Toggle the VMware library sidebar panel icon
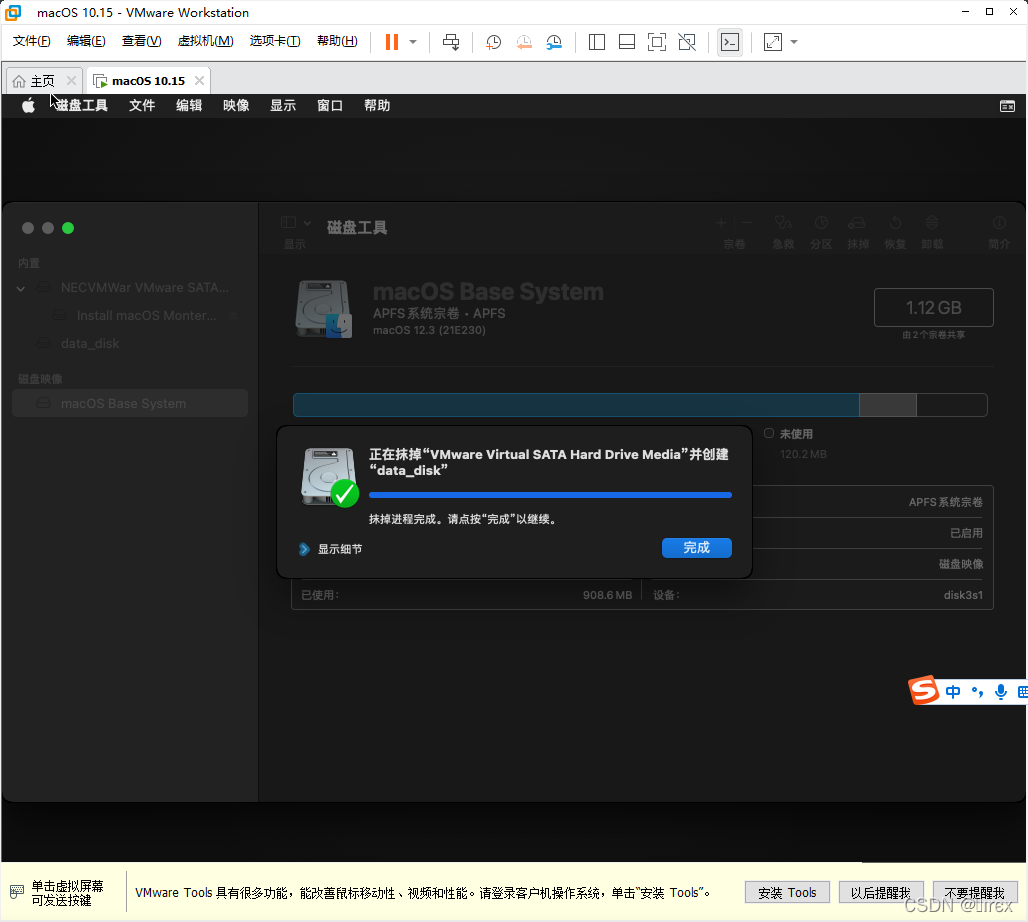Viewport: 1028px width, 922px height. point(597,42)
